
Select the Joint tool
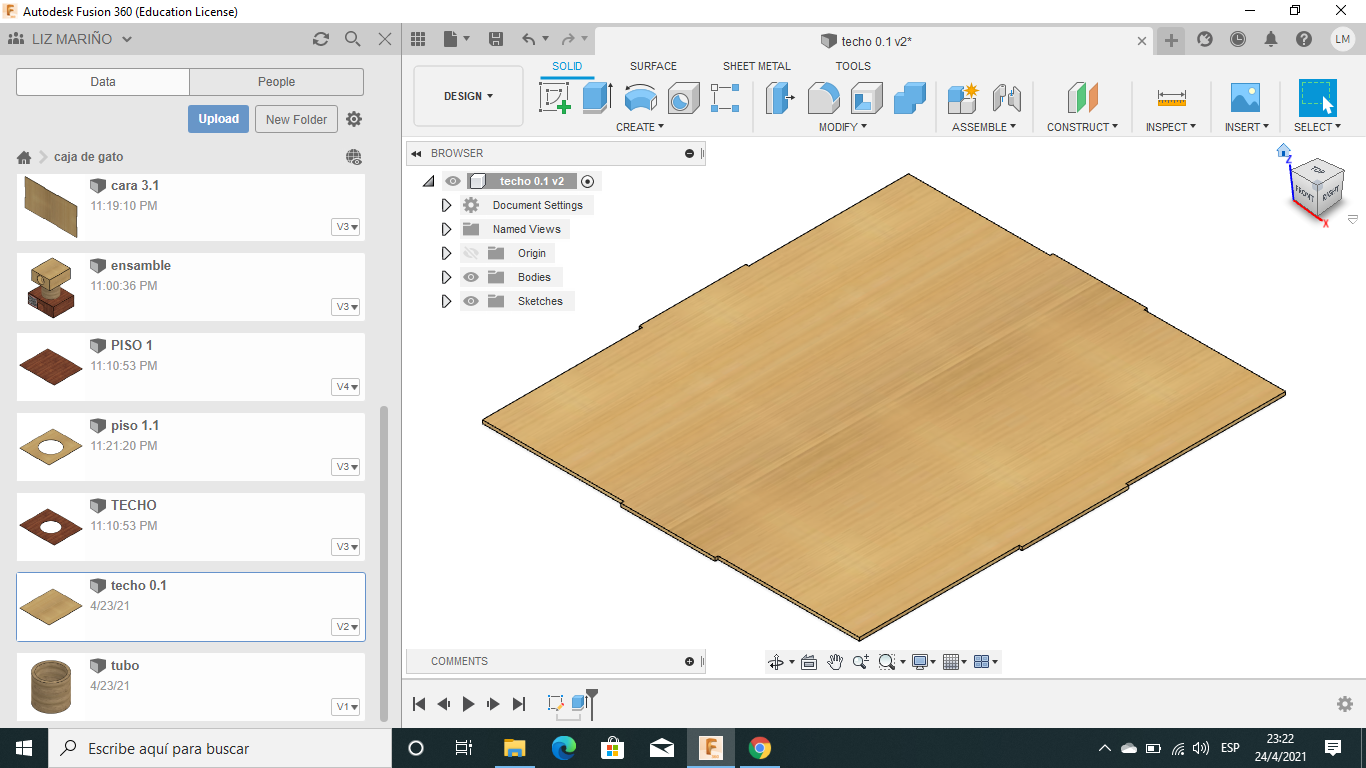click(1006, 98)
